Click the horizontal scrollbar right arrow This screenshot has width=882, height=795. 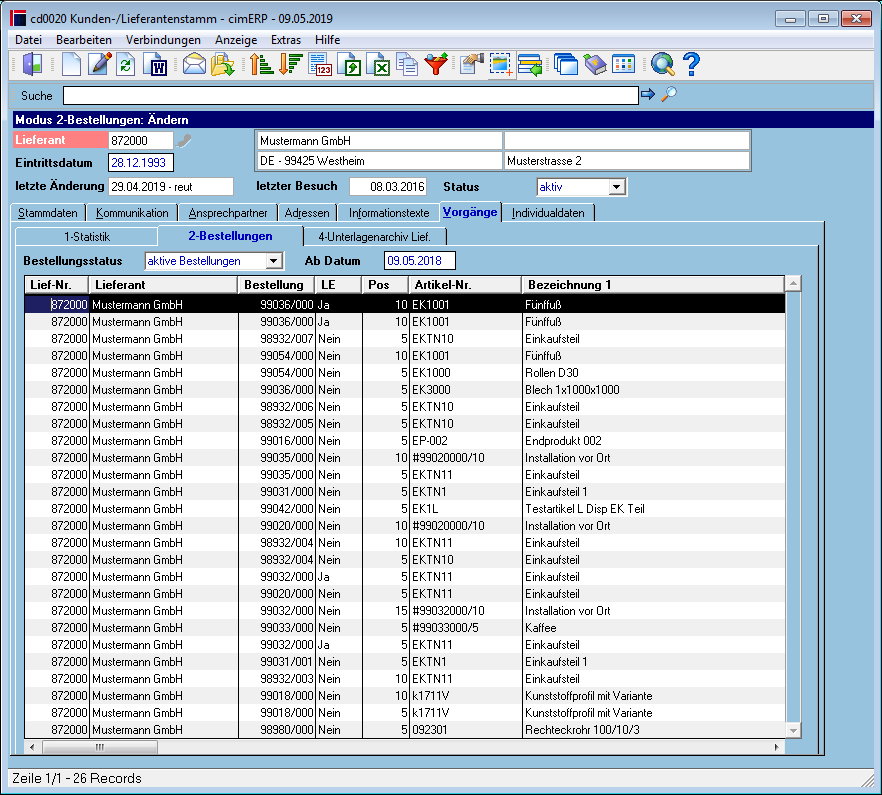click(776, 747)
